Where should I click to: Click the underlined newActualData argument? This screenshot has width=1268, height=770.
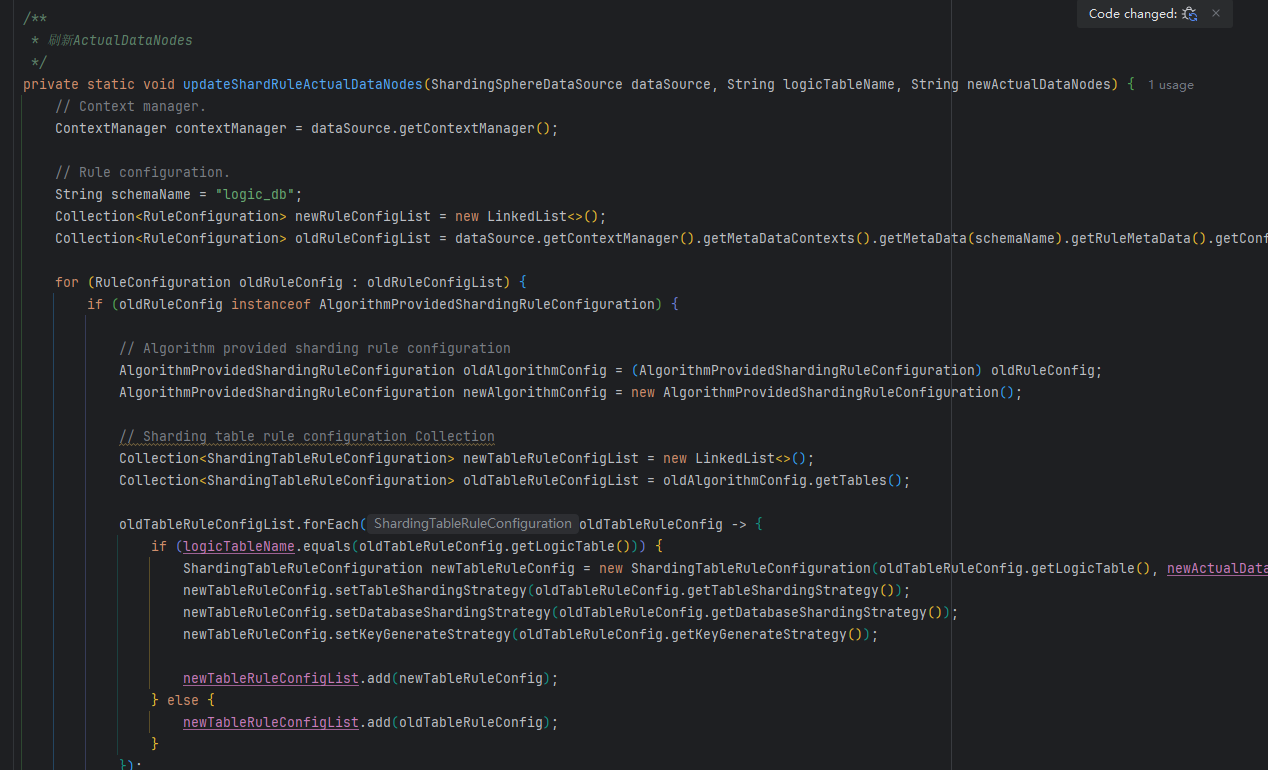coord(1217,568)
